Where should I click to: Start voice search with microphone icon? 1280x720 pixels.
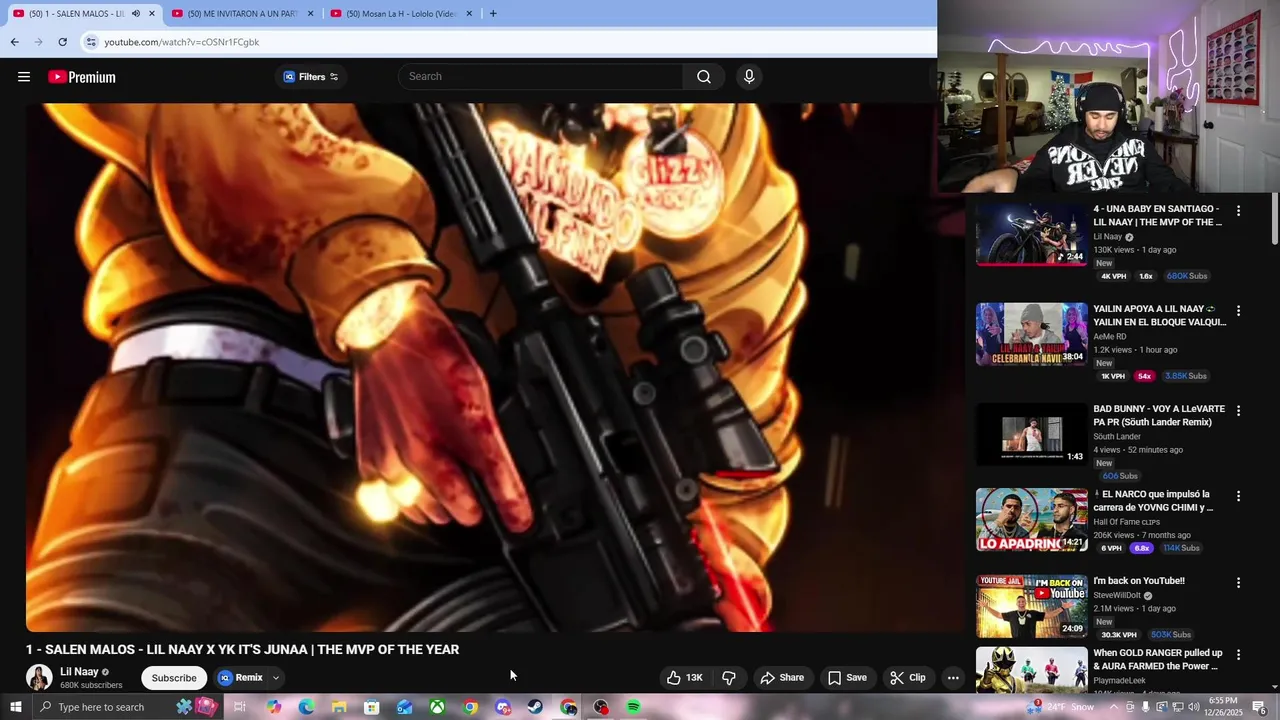click(749, 77)
